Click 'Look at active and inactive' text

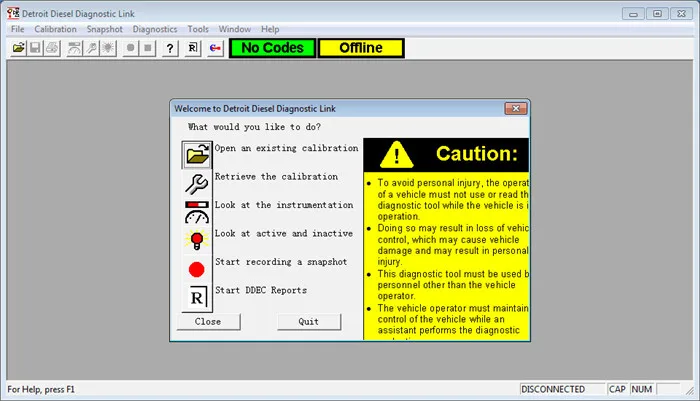[284, 234]
